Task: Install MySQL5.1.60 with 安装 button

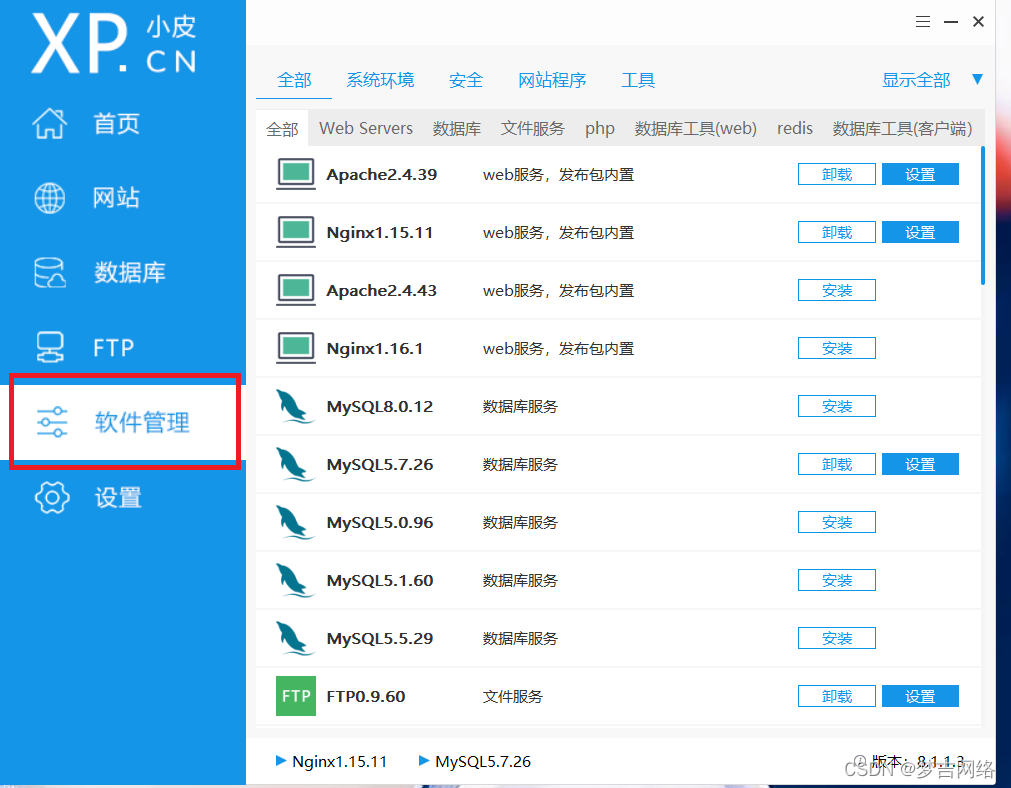Action: click(836, 580)
